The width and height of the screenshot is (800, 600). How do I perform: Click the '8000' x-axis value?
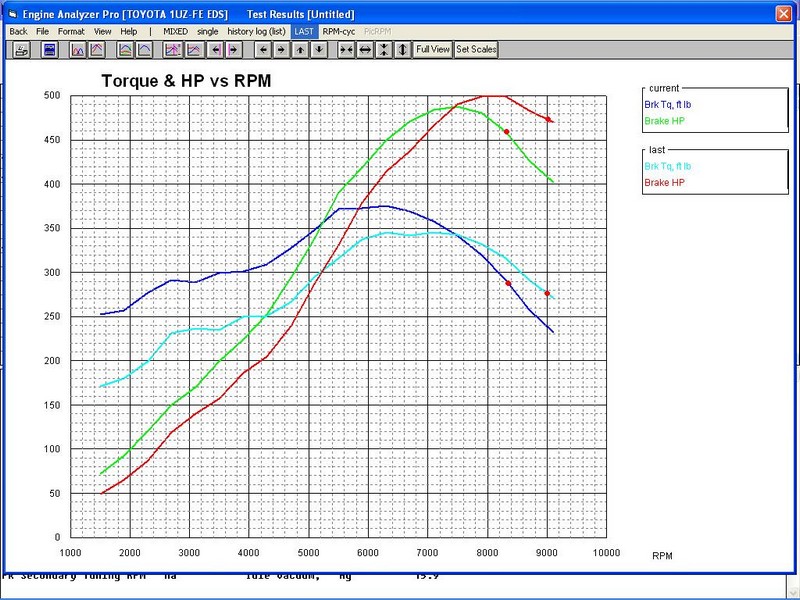pyautogui.click(x=487, y=553)
